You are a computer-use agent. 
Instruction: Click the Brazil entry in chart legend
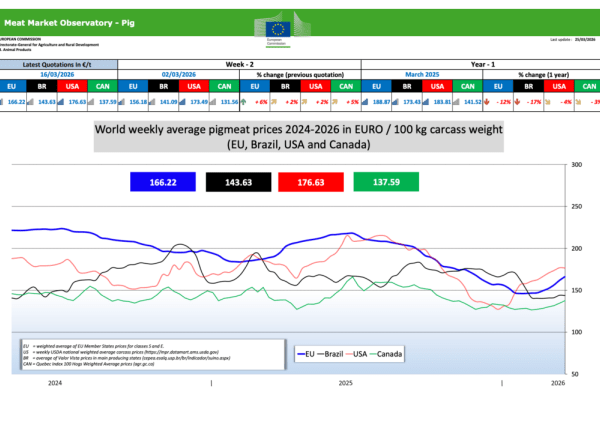coord(330,354)
